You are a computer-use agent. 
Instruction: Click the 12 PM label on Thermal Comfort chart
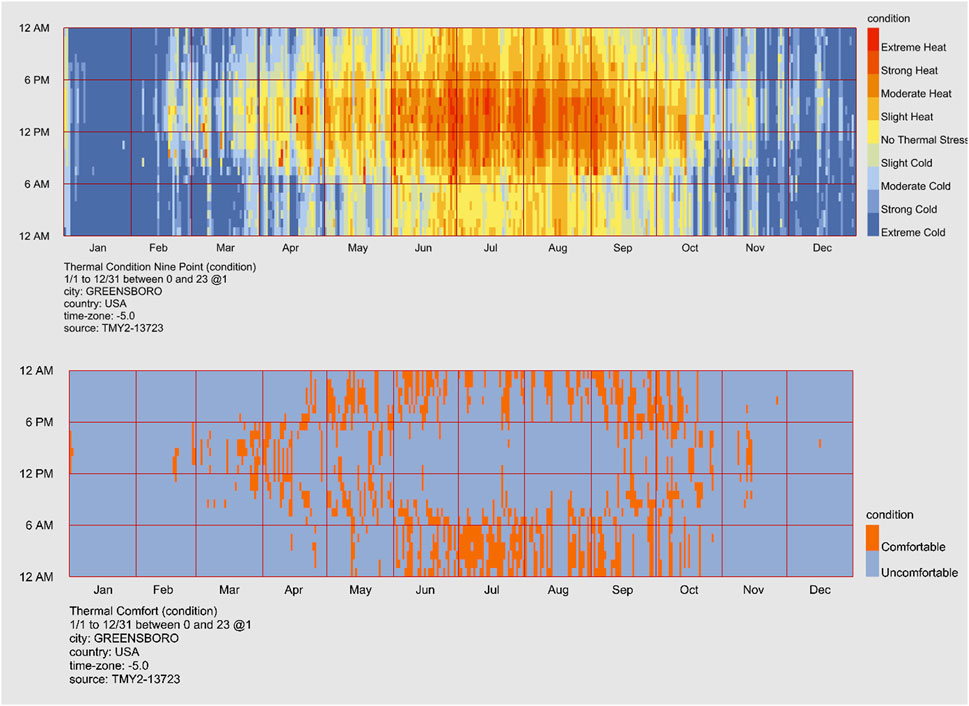[x=36, y=474]
